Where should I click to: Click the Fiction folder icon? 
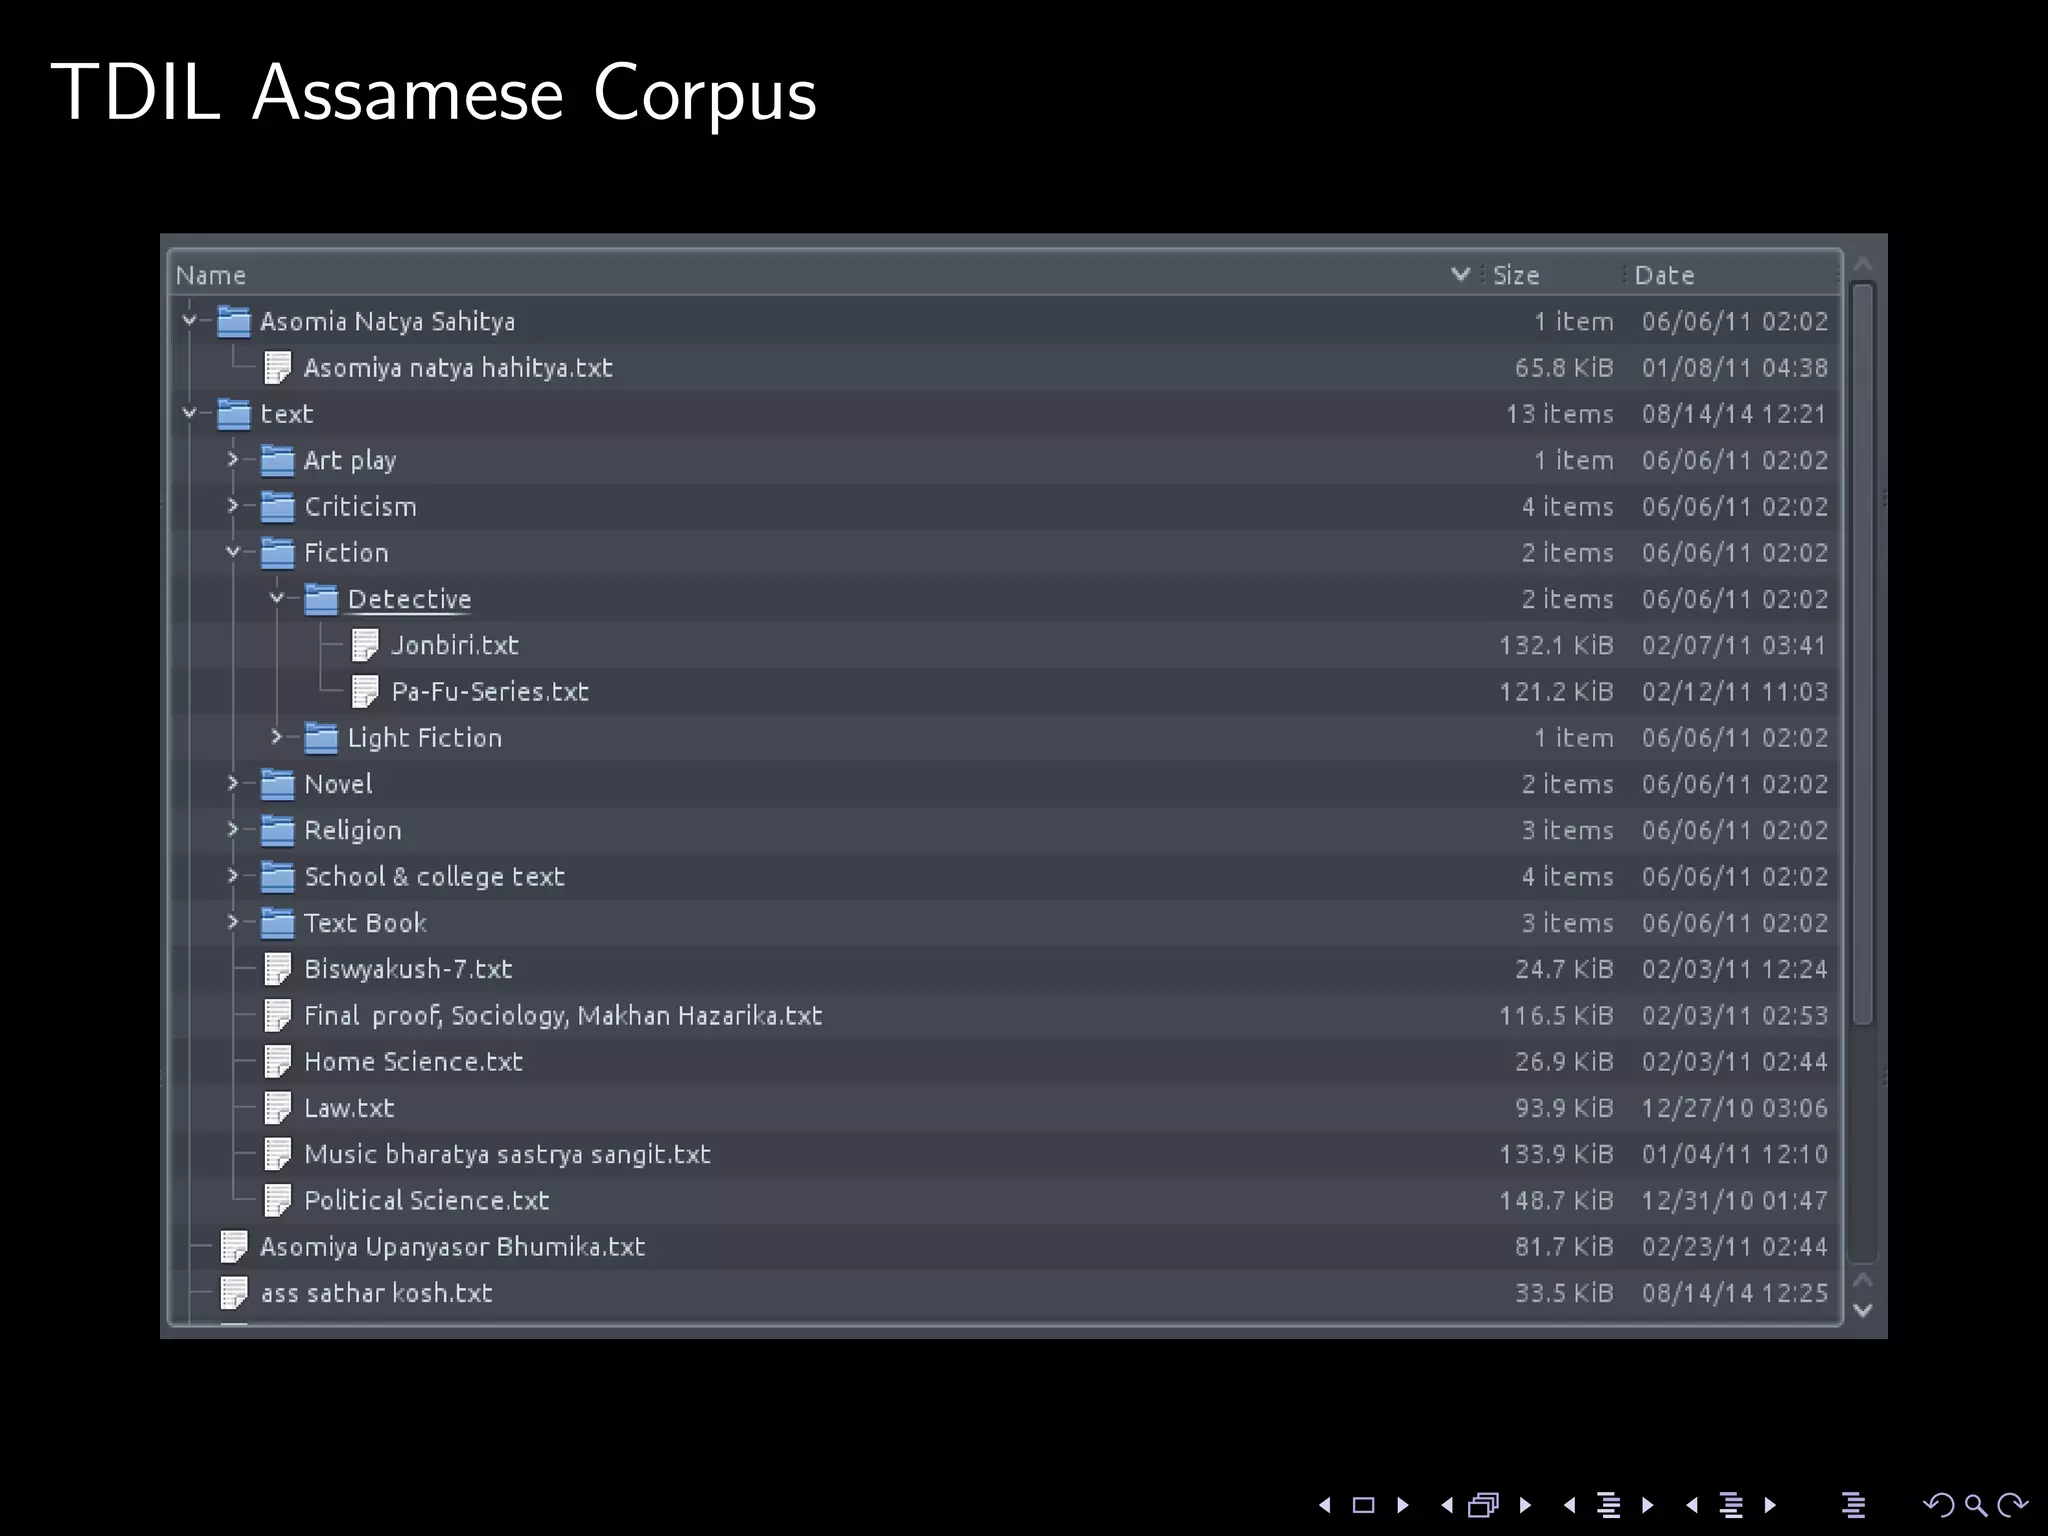277,553
